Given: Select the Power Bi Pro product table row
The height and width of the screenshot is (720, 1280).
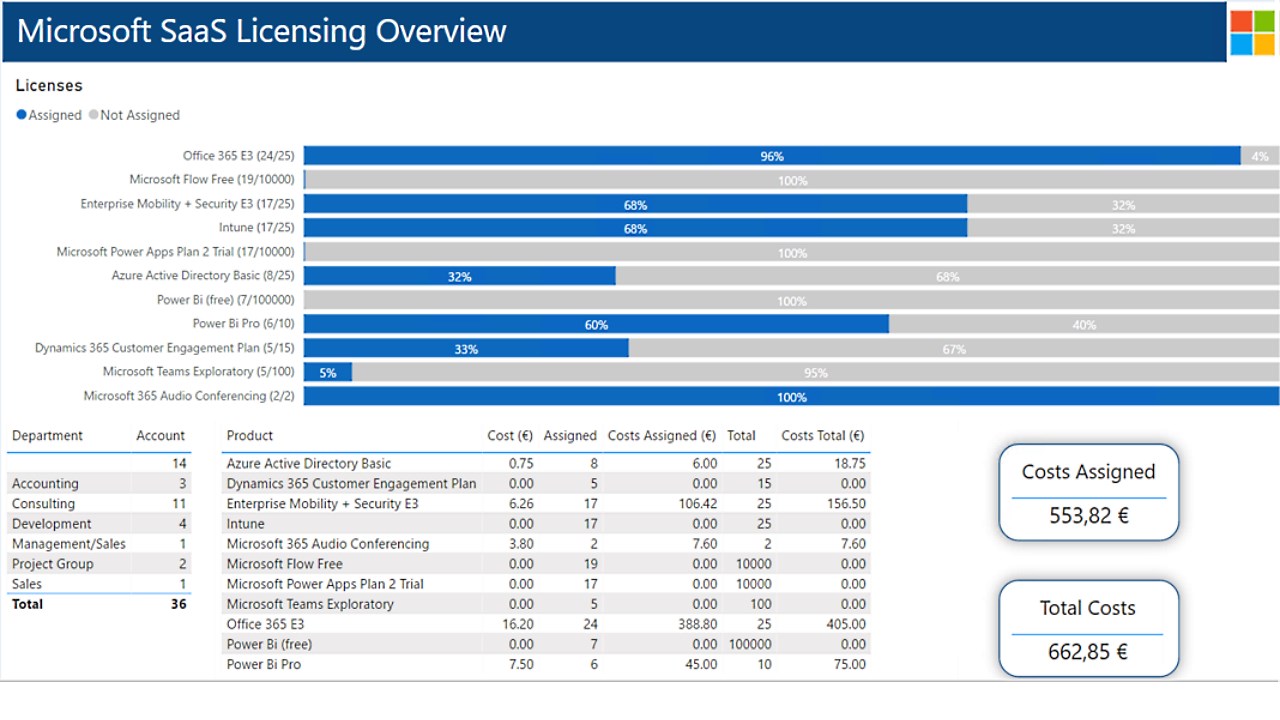Looking at the screenshot, I should click(546, 664).
